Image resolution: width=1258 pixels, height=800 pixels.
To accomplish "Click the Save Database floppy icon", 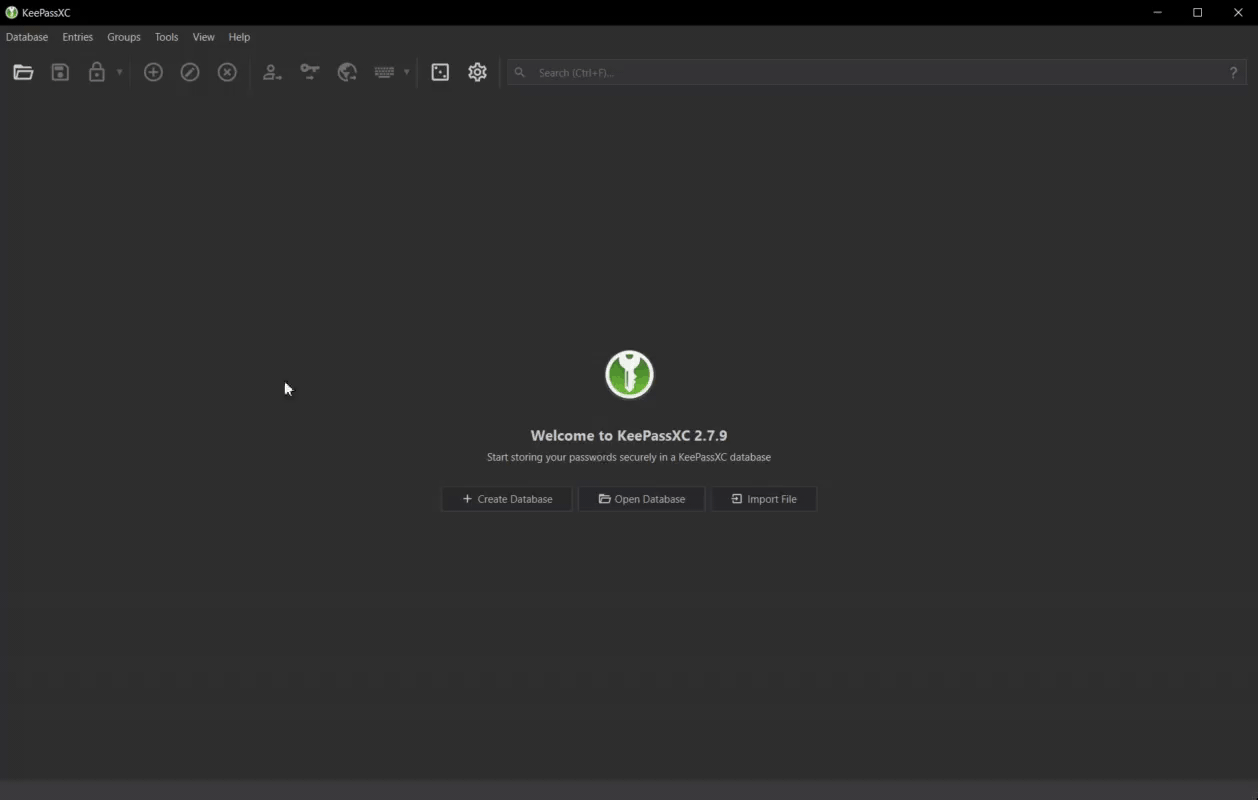I will [60, 72].
